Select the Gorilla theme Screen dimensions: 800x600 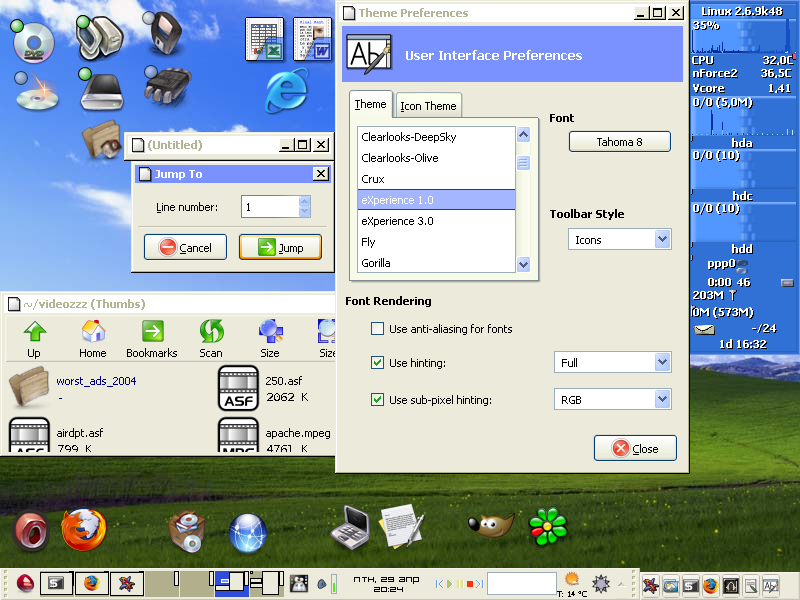click(436, 263)
